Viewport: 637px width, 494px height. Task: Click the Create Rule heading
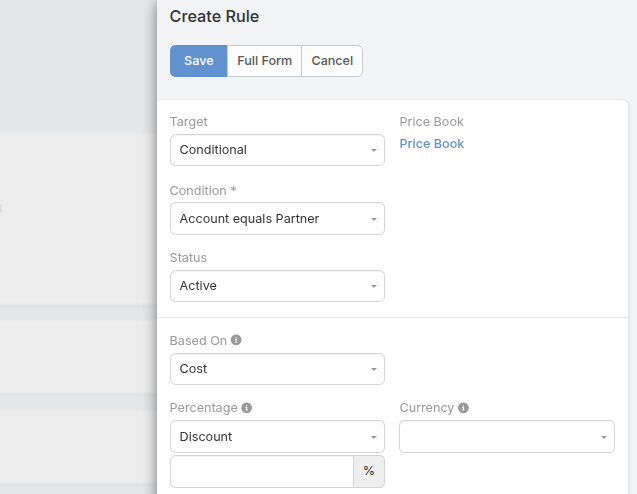tap(214, 16)
